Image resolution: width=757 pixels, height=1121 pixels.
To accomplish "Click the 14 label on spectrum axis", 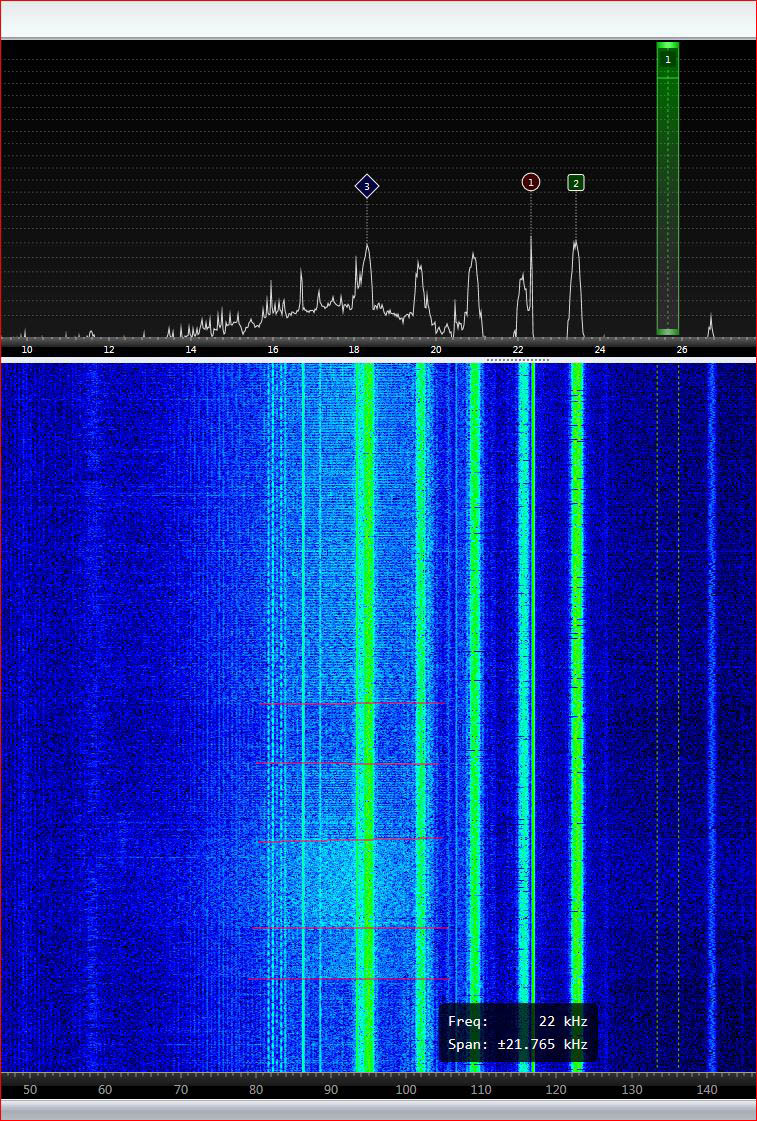I will [x=191, y=350].
